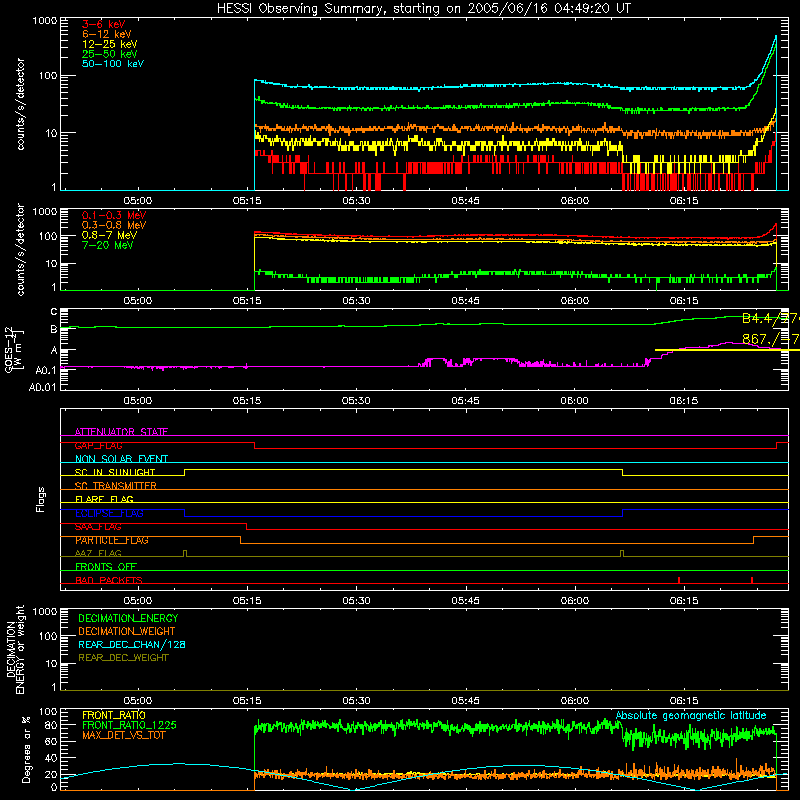Click the 0.3-0.8 MeV legend entry
Screen dimensions: 800x800
114,225
